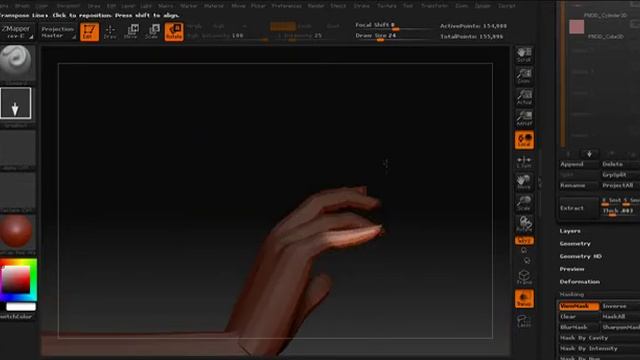Open the Render menu
640x360 pixels.
tap(316, 6)
